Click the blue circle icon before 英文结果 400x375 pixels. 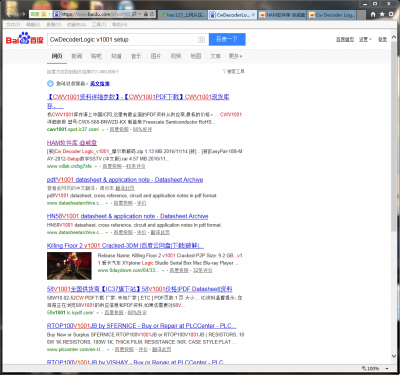[x=50, y=84]
